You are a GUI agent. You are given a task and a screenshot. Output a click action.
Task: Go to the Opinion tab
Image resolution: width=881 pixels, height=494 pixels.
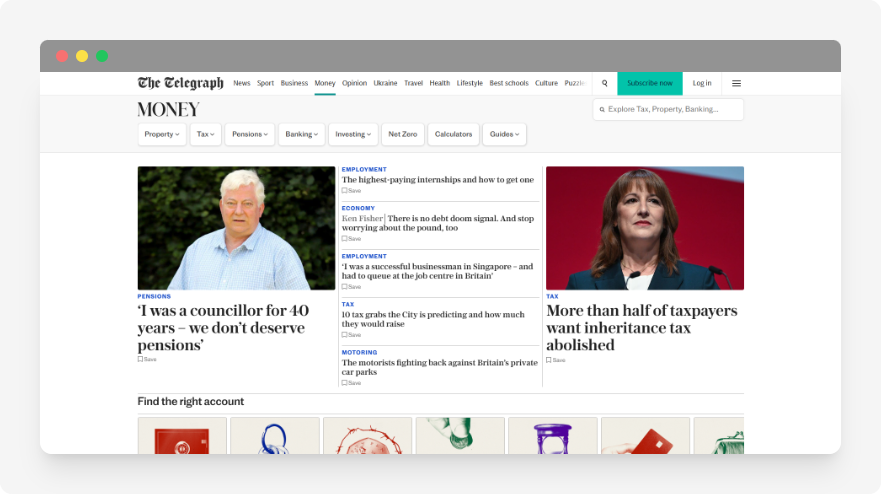(x=355, y=83)
